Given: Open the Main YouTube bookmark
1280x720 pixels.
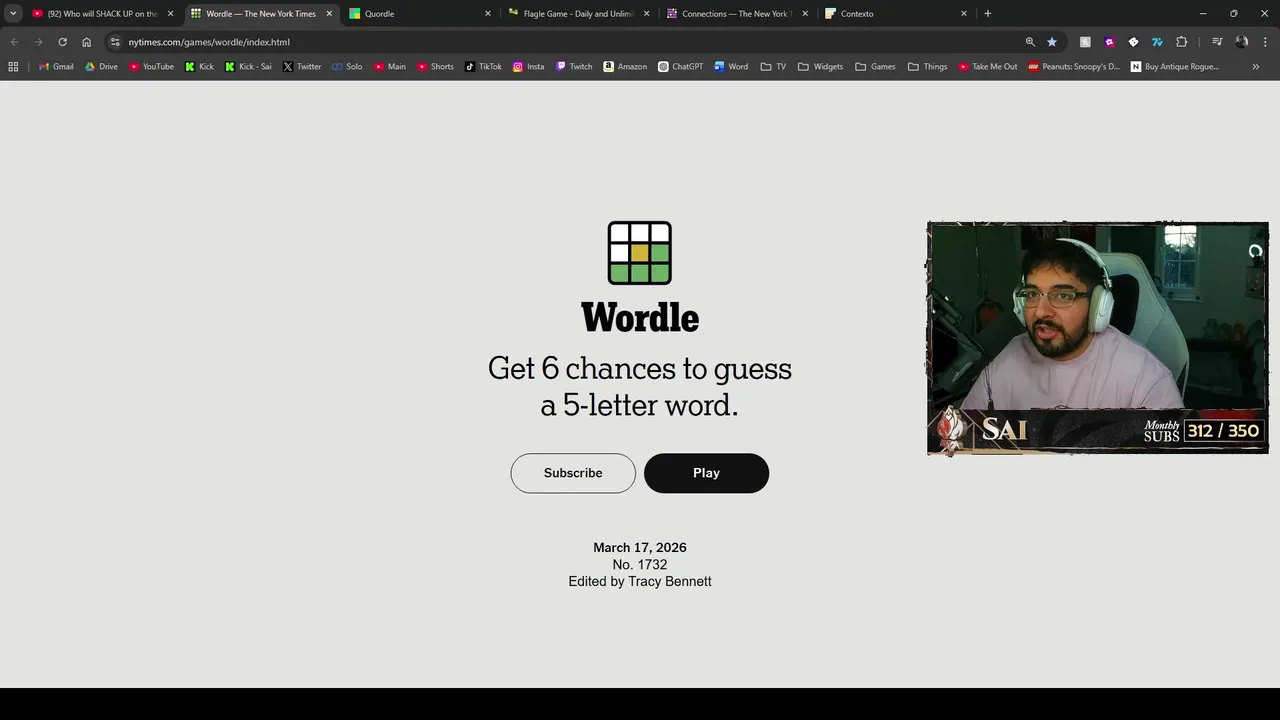Looking at the screenshot, I should (390, 67).
